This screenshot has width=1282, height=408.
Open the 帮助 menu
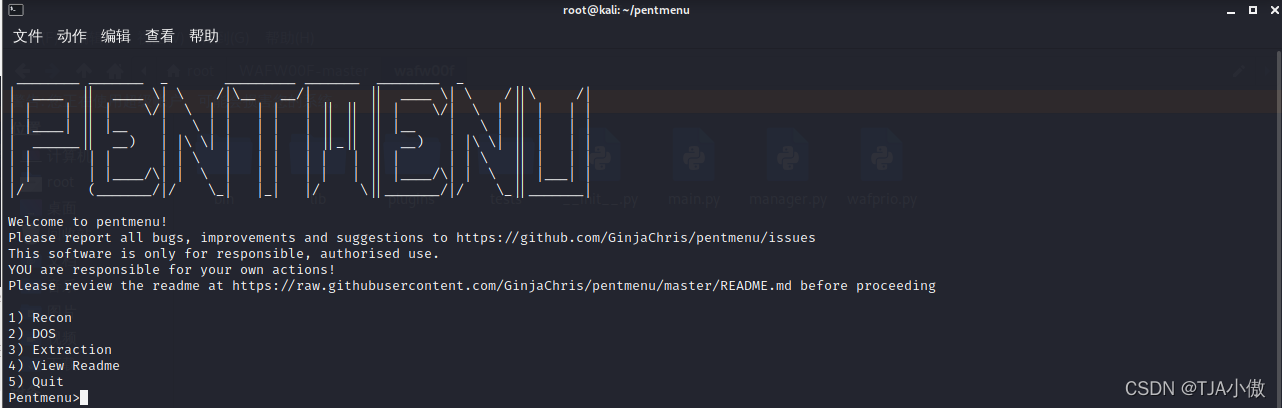pos(204,36)
